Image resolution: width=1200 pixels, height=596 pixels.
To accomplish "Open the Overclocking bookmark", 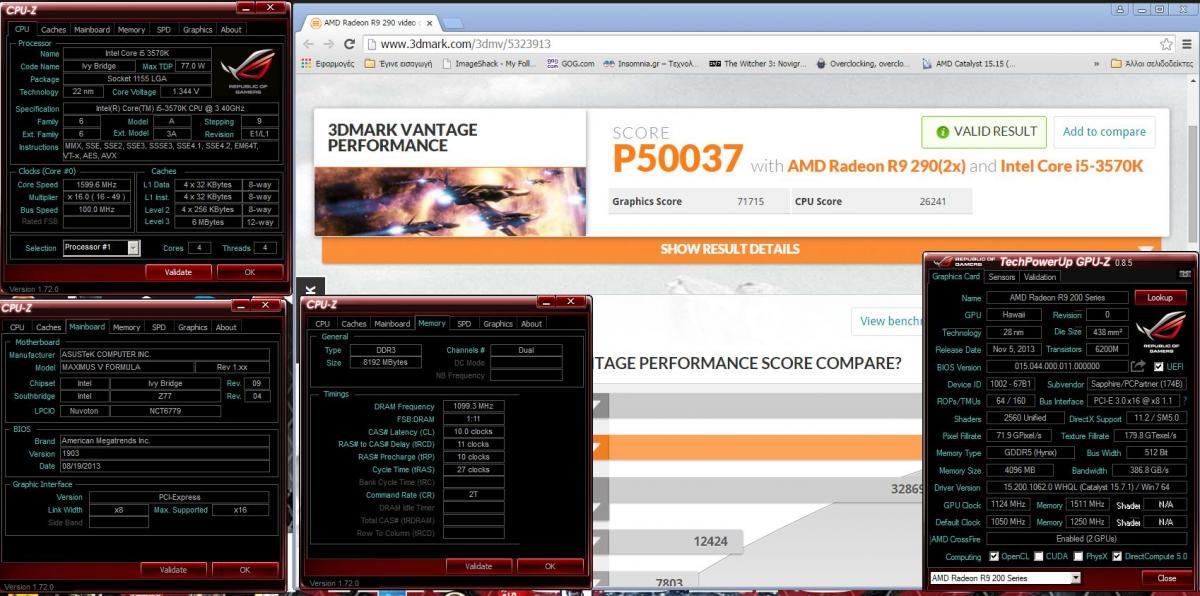I will click(863, 63).
